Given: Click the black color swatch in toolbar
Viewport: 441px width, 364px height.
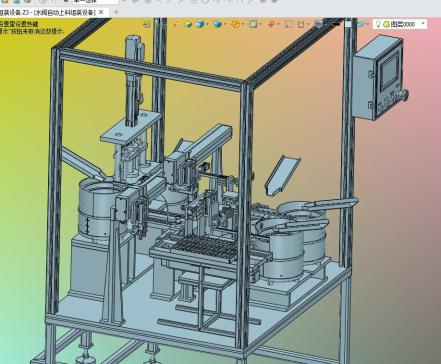Looking at the screenshot, I should point(336,24).
